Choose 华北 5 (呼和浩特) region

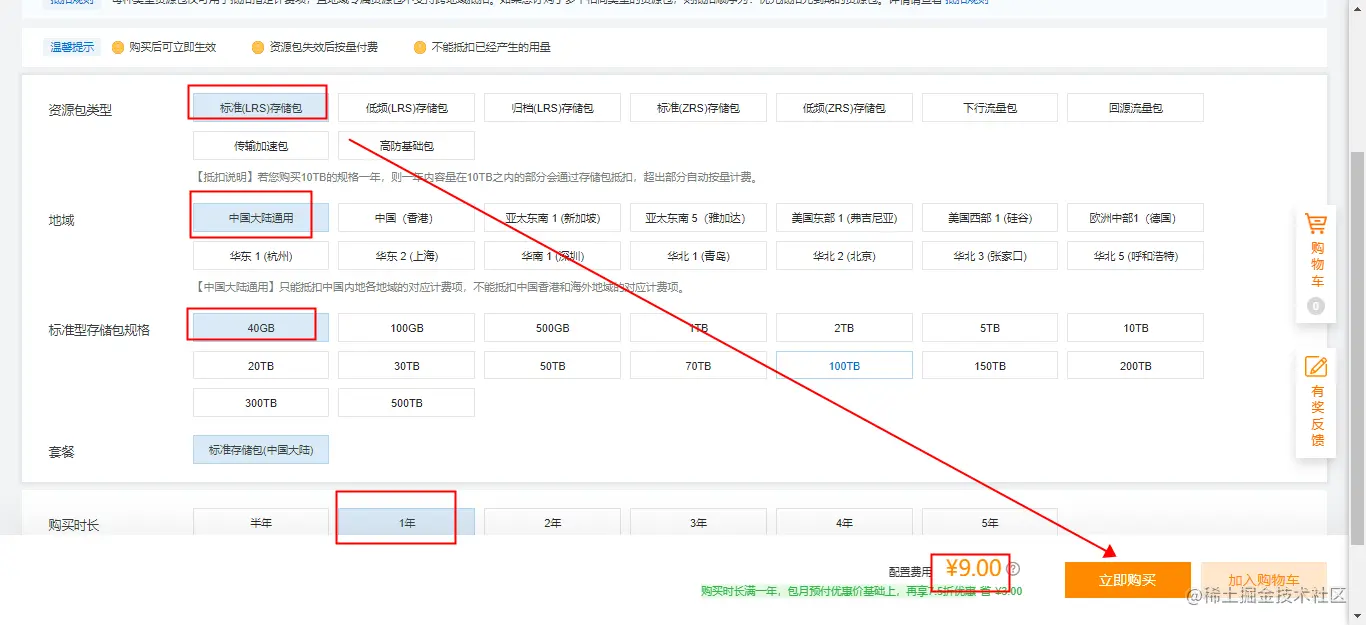click(x=1135, y=256)
